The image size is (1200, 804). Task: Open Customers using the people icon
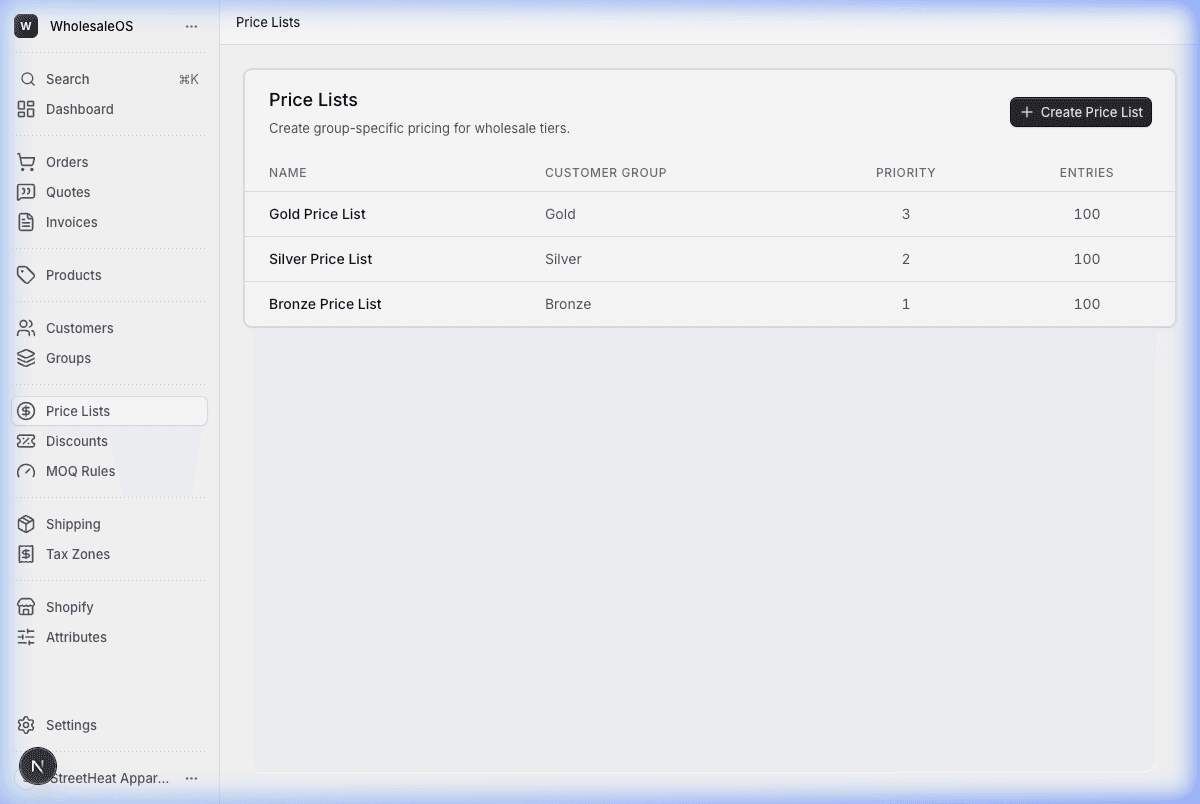click(25, 328)
